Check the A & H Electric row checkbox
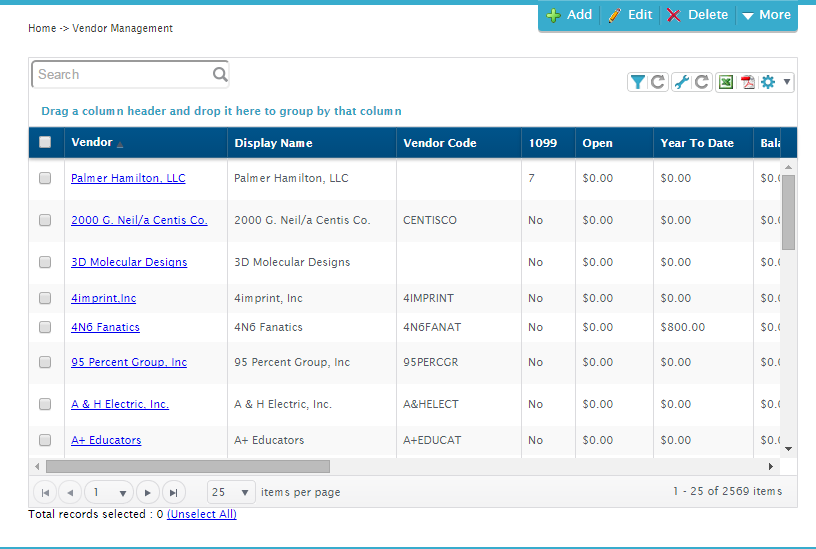 click(45, 404)
